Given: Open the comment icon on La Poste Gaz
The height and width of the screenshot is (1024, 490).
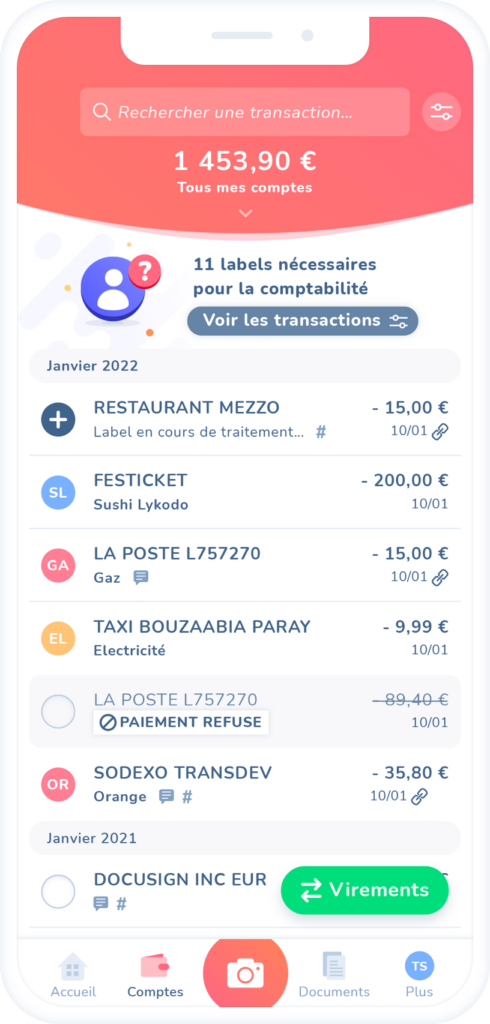Looking at the screenshot, I should [141, 577].
